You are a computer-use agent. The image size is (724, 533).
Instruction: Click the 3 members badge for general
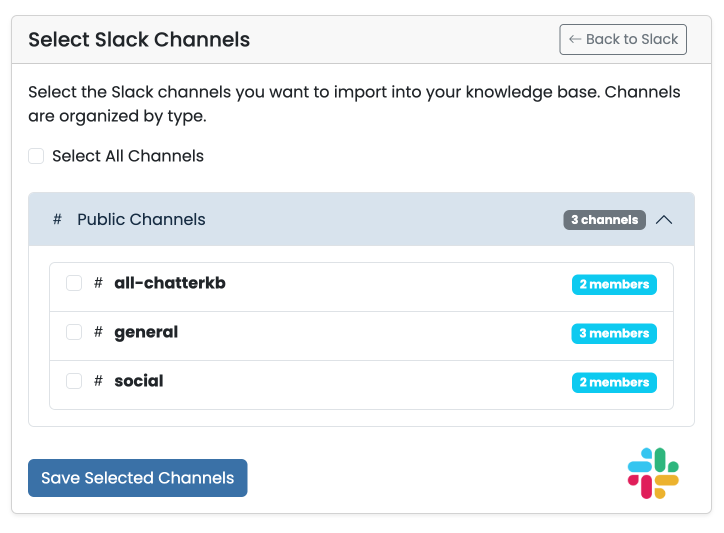(614, 333)
